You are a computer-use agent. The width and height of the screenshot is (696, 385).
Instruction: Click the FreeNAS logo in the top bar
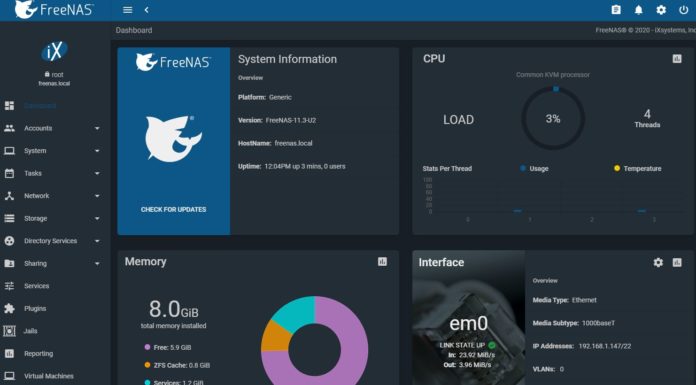[54, 9]
